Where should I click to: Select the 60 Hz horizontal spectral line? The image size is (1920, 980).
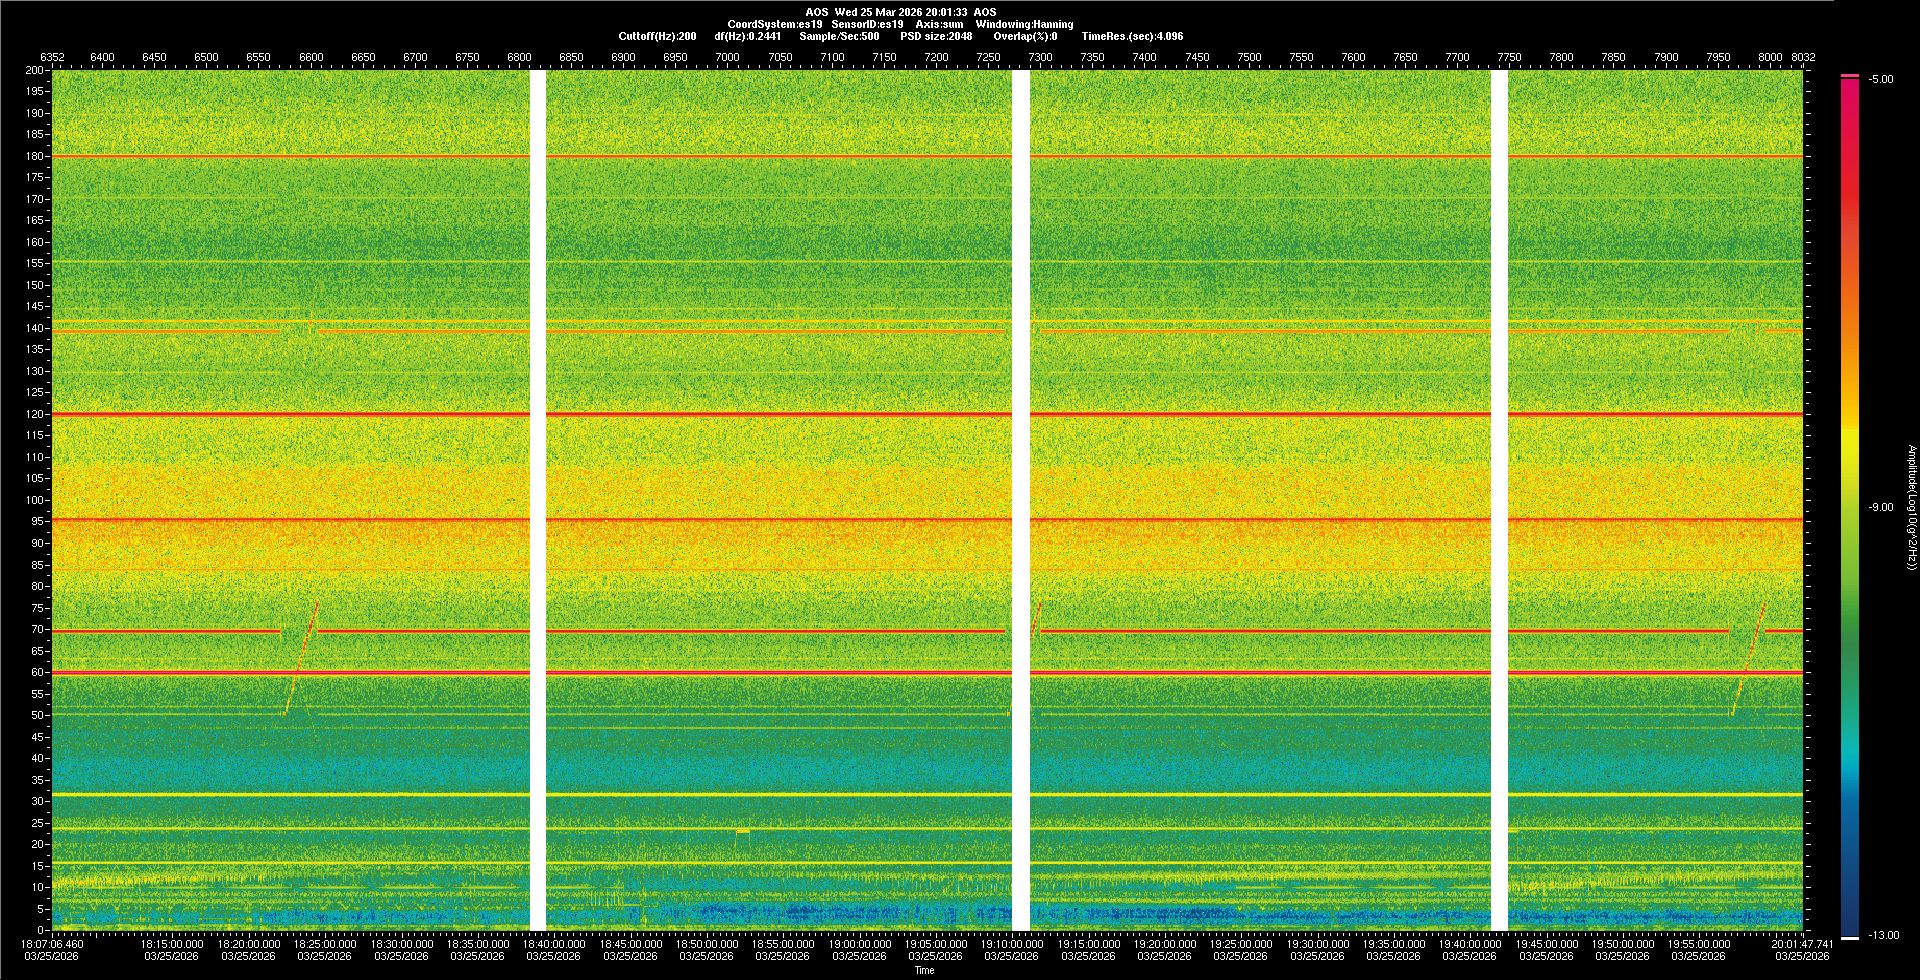click(x=400, y=673)
